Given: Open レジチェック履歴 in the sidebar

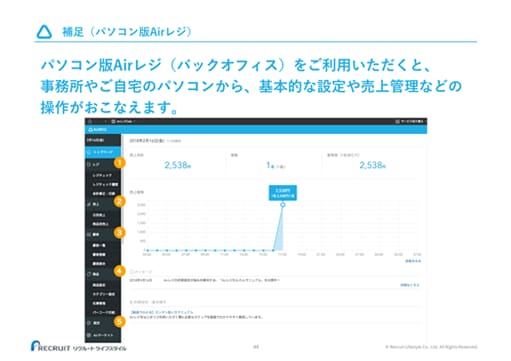Looking at the screenshot, I should tap(105, 184).
